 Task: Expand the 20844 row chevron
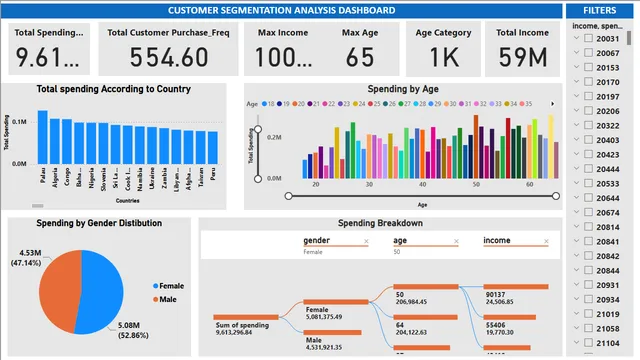pyautogui.click(x=576, y=270)
